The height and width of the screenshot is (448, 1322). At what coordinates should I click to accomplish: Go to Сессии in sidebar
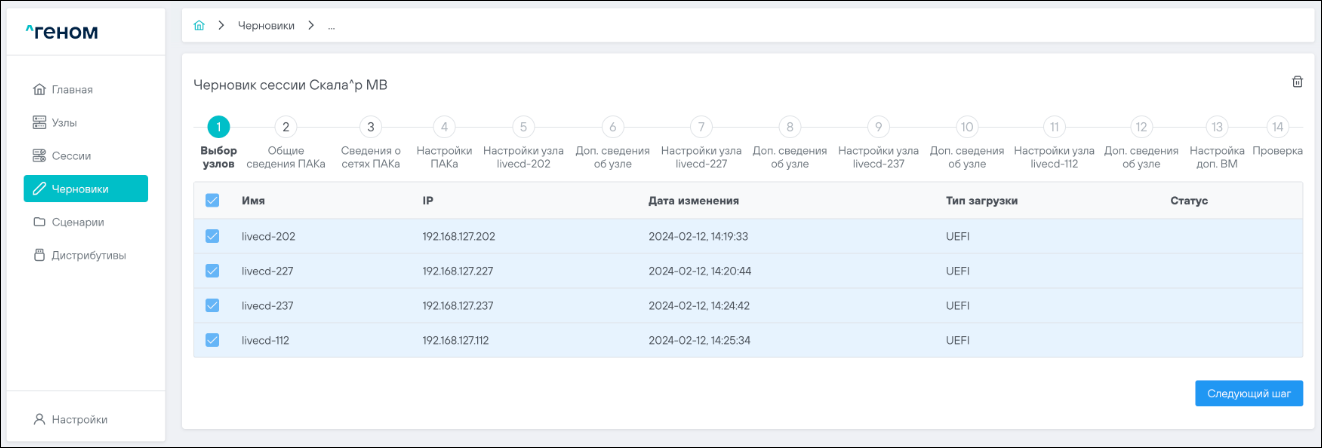[71, 156]
